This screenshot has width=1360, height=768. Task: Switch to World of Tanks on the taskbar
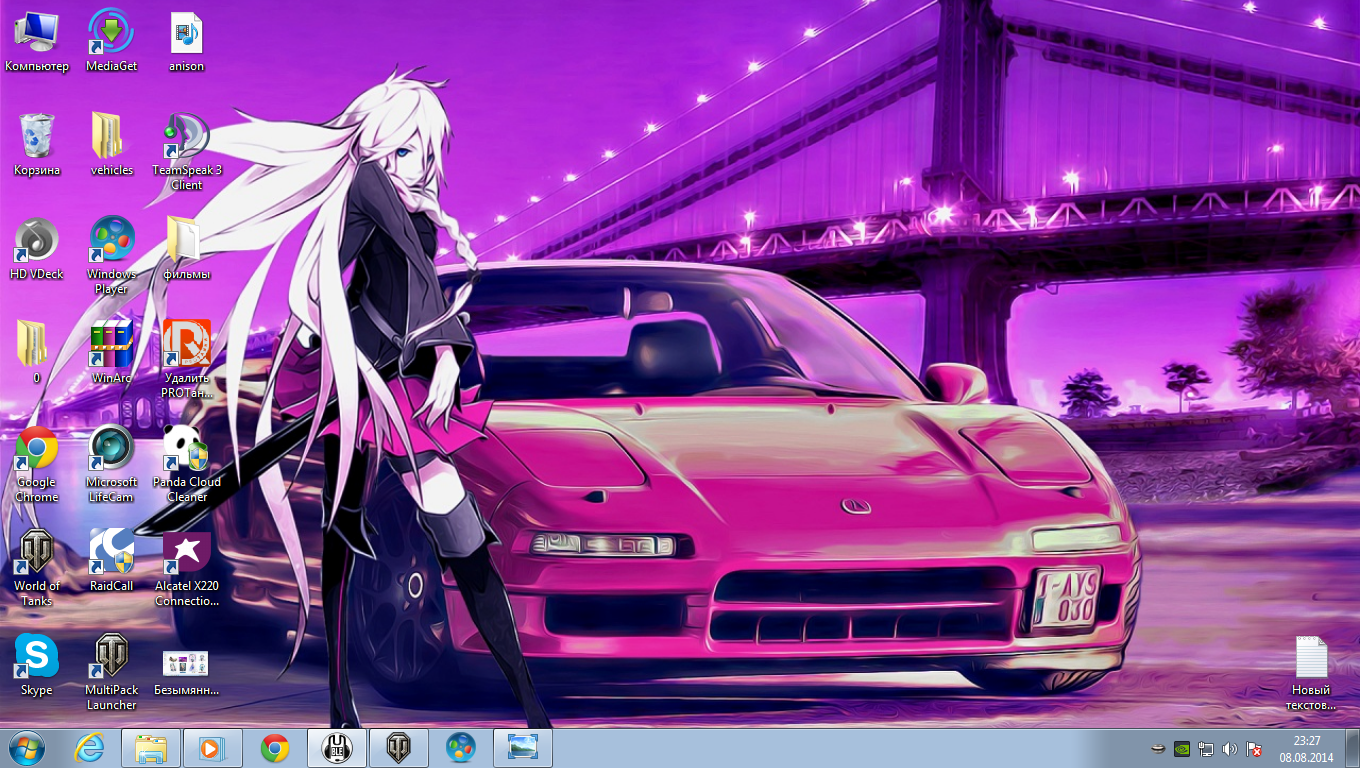(399, 748)
